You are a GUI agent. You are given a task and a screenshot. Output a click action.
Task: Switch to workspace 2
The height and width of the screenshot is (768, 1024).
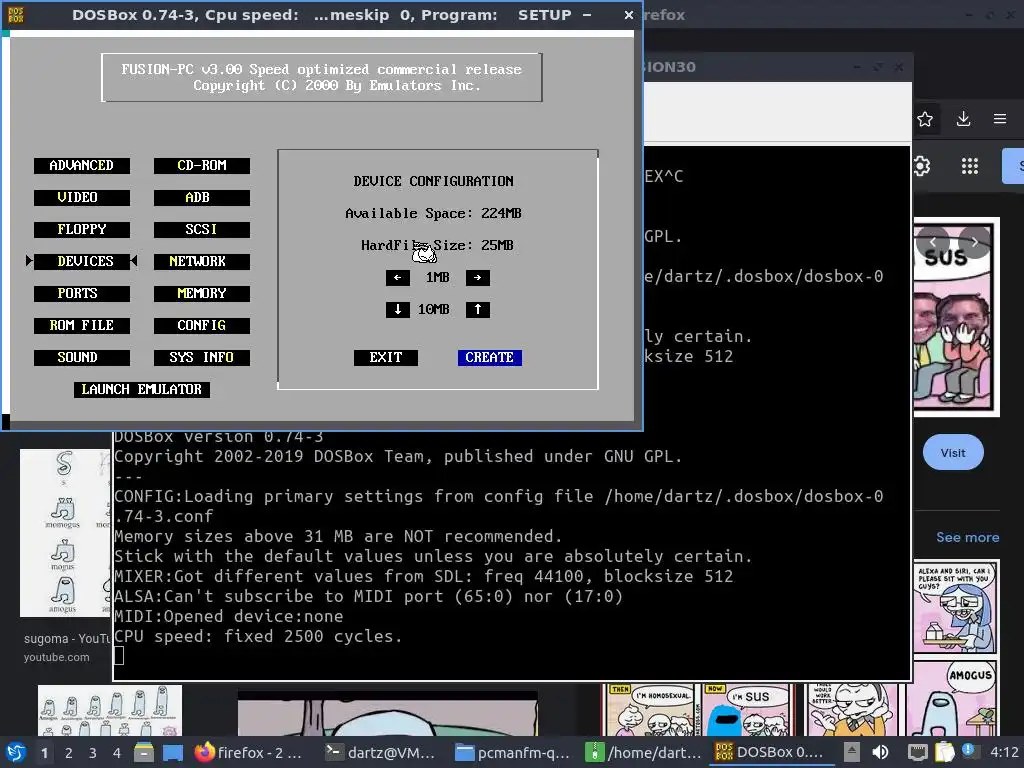point(69,753)
